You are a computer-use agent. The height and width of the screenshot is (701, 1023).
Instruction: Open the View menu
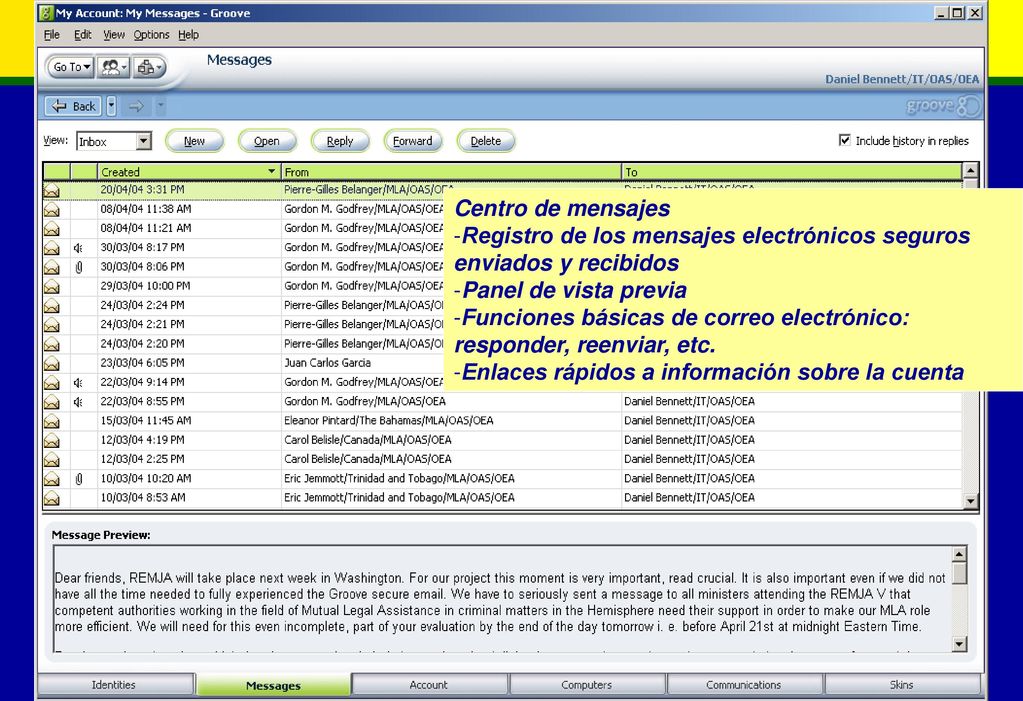click(114, 35)
